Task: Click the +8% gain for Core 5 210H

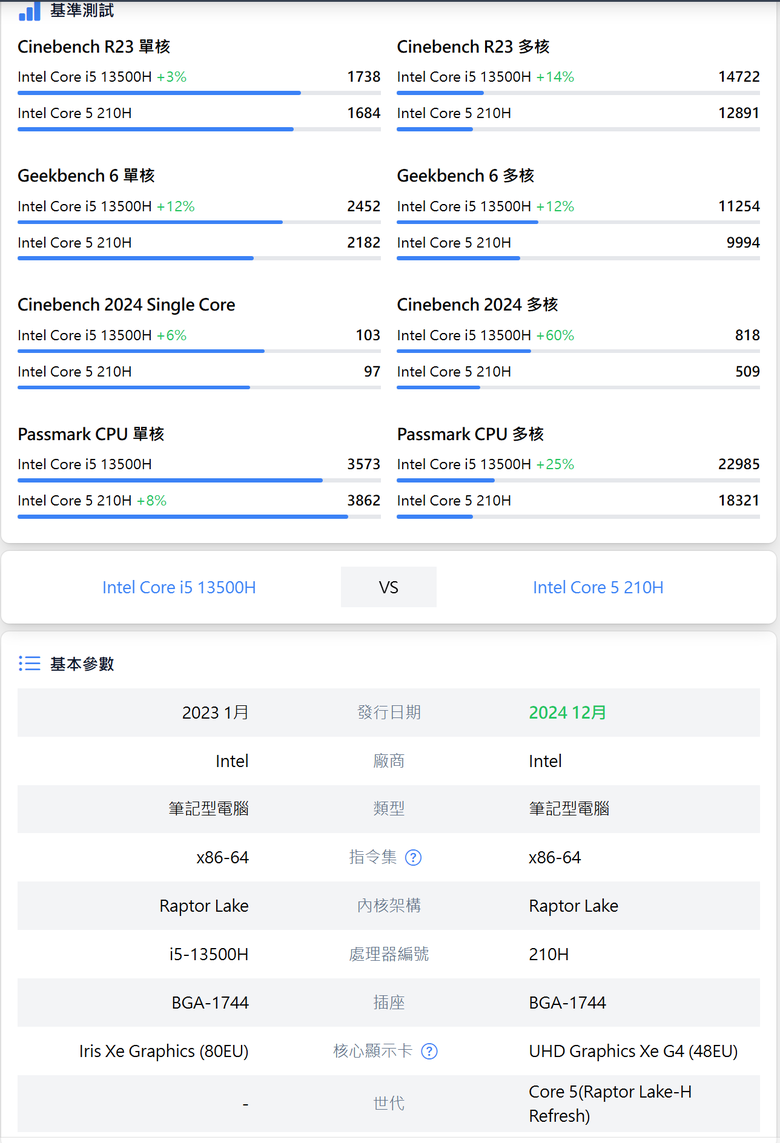Action: tap(152, 501)
